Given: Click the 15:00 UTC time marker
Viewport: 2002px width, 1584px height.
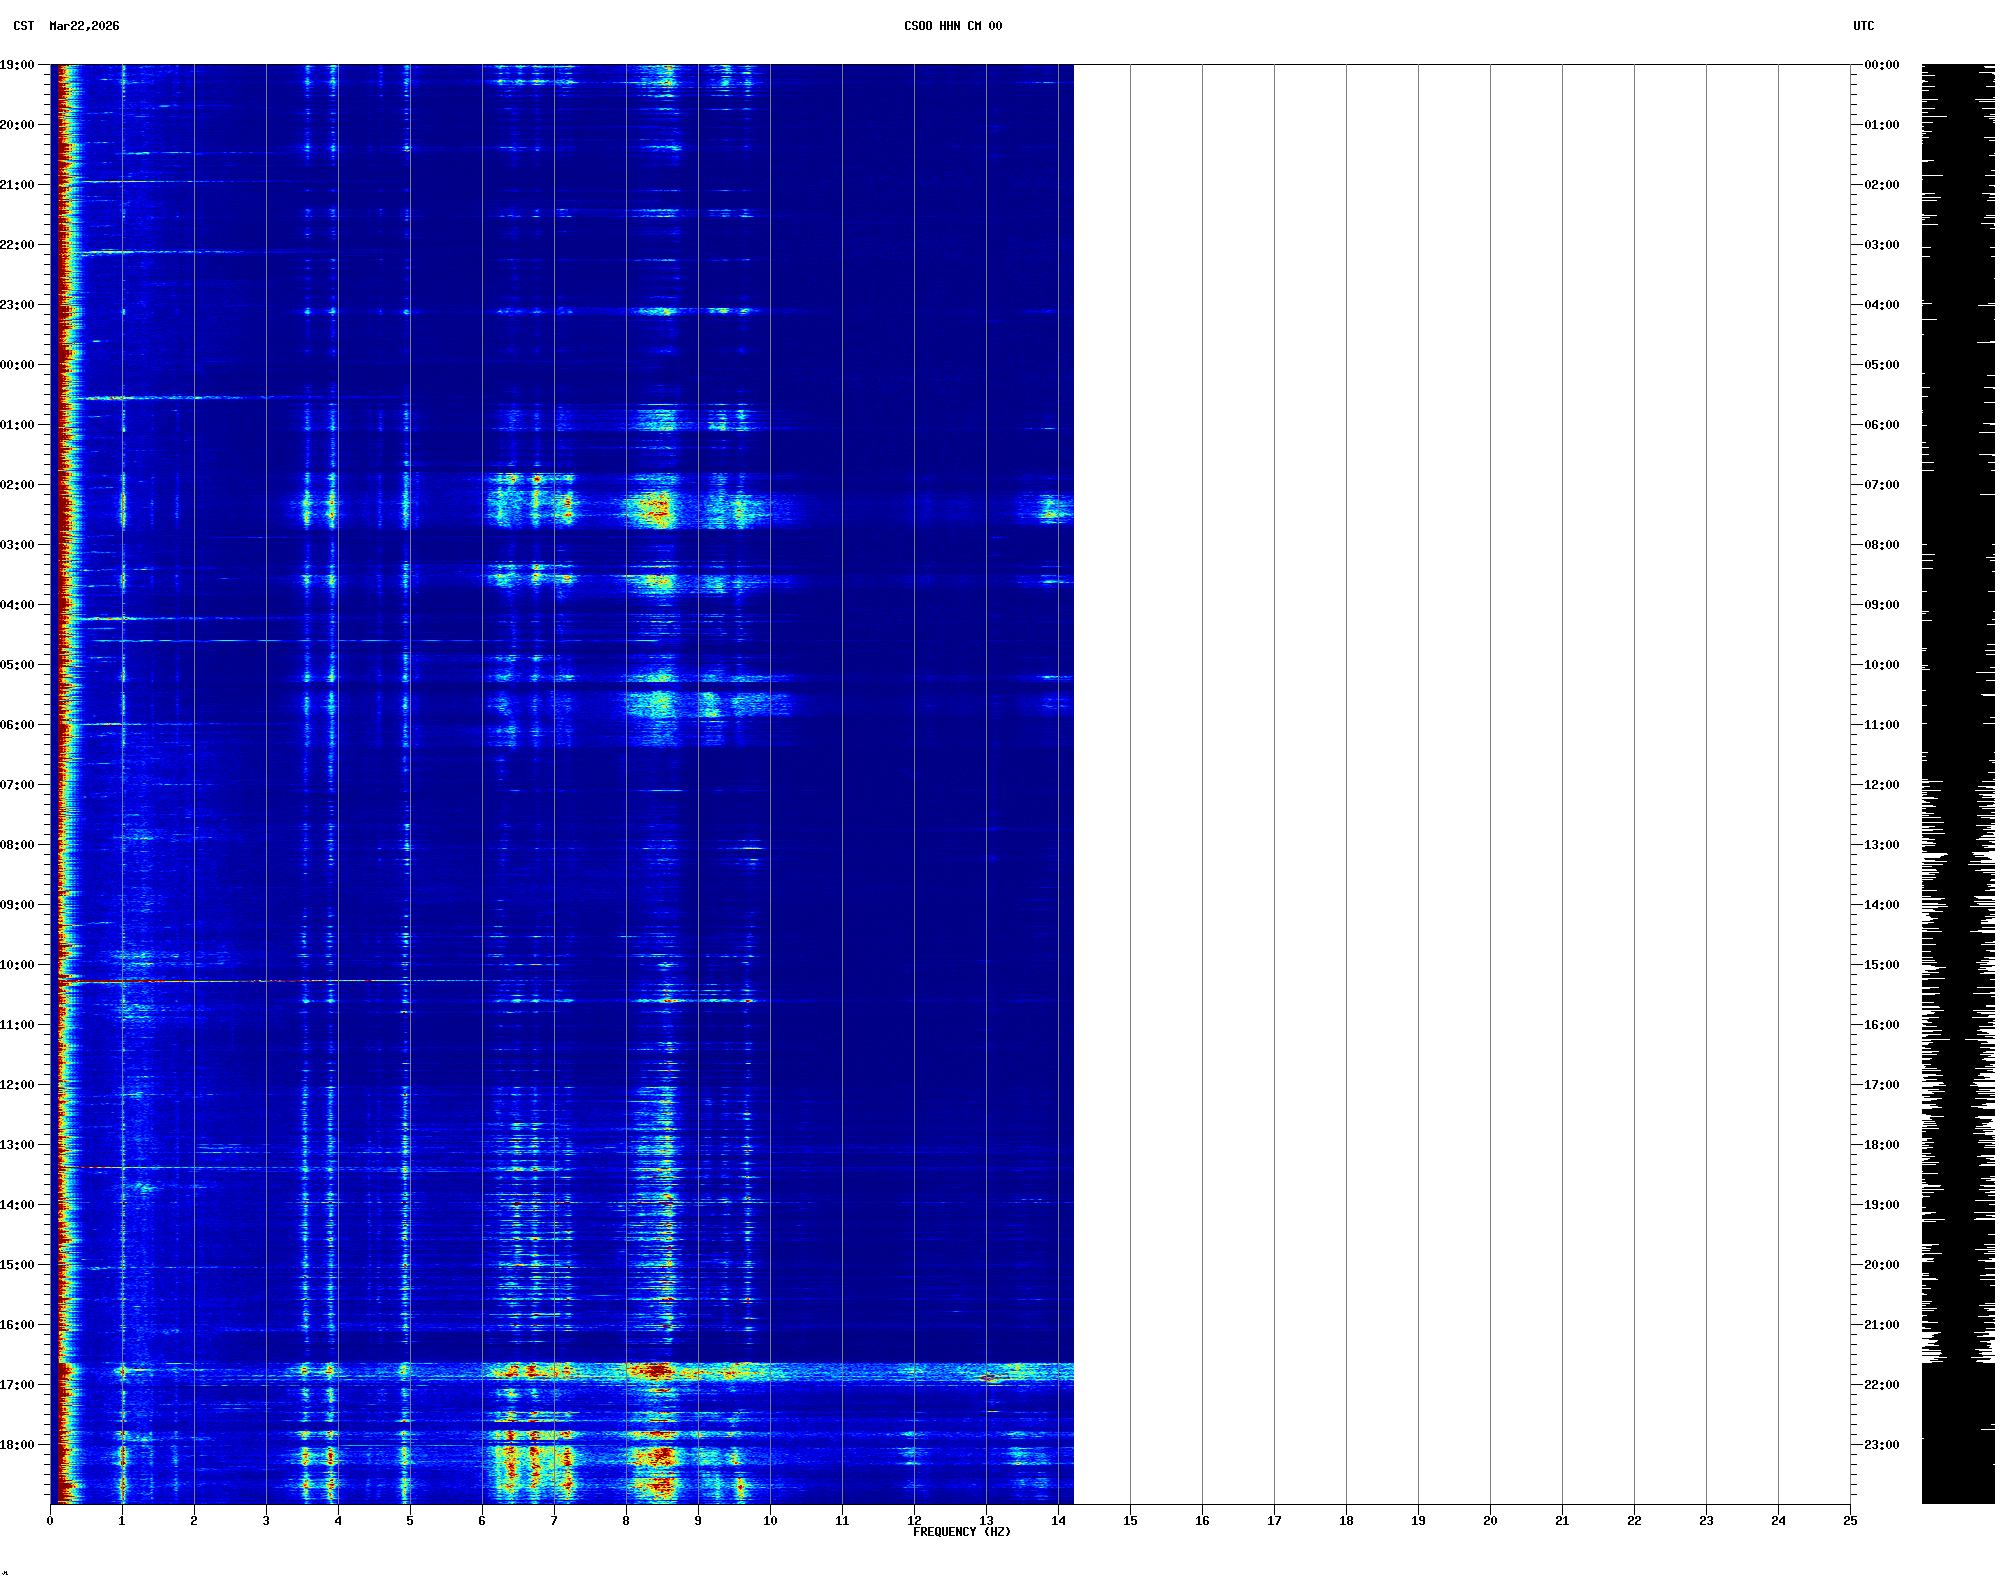Looking at the screenshot, I should click(1881, 965).
